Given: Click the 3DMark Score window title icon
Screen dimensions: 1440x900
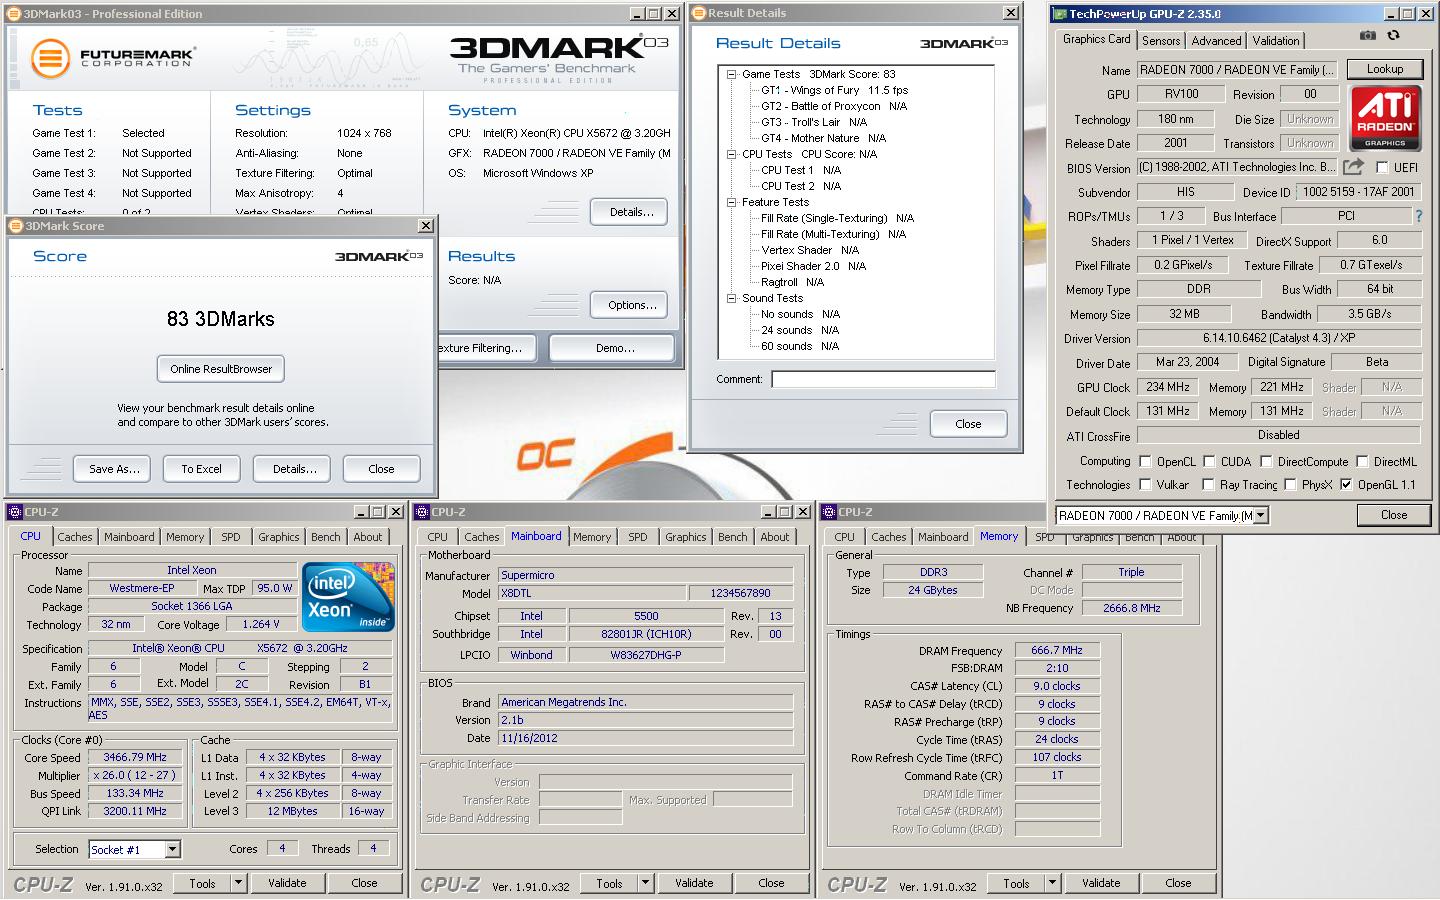Looking at the screenshot, I should pos(16,226).
